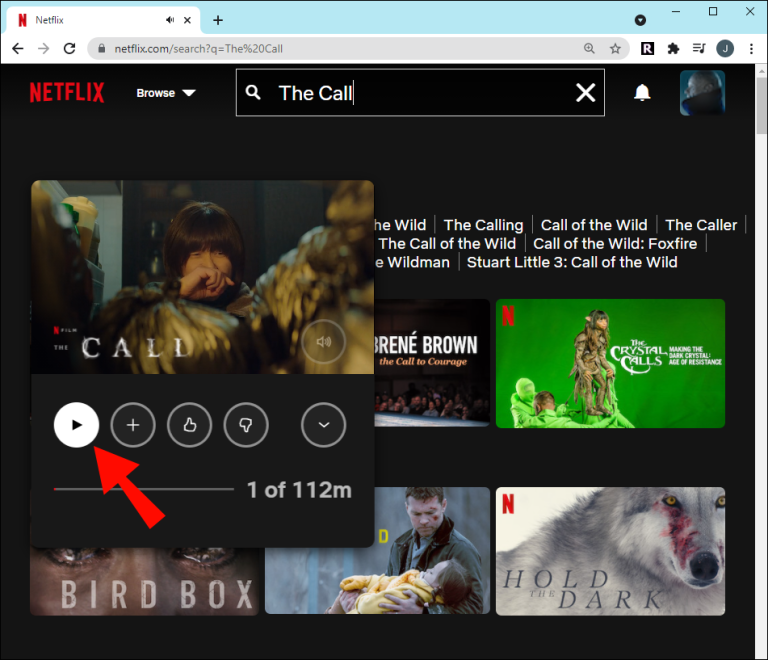768x660 pixels.
Task: Click The Call preview video
Action: pyautogui.click(x=202, y=277)
